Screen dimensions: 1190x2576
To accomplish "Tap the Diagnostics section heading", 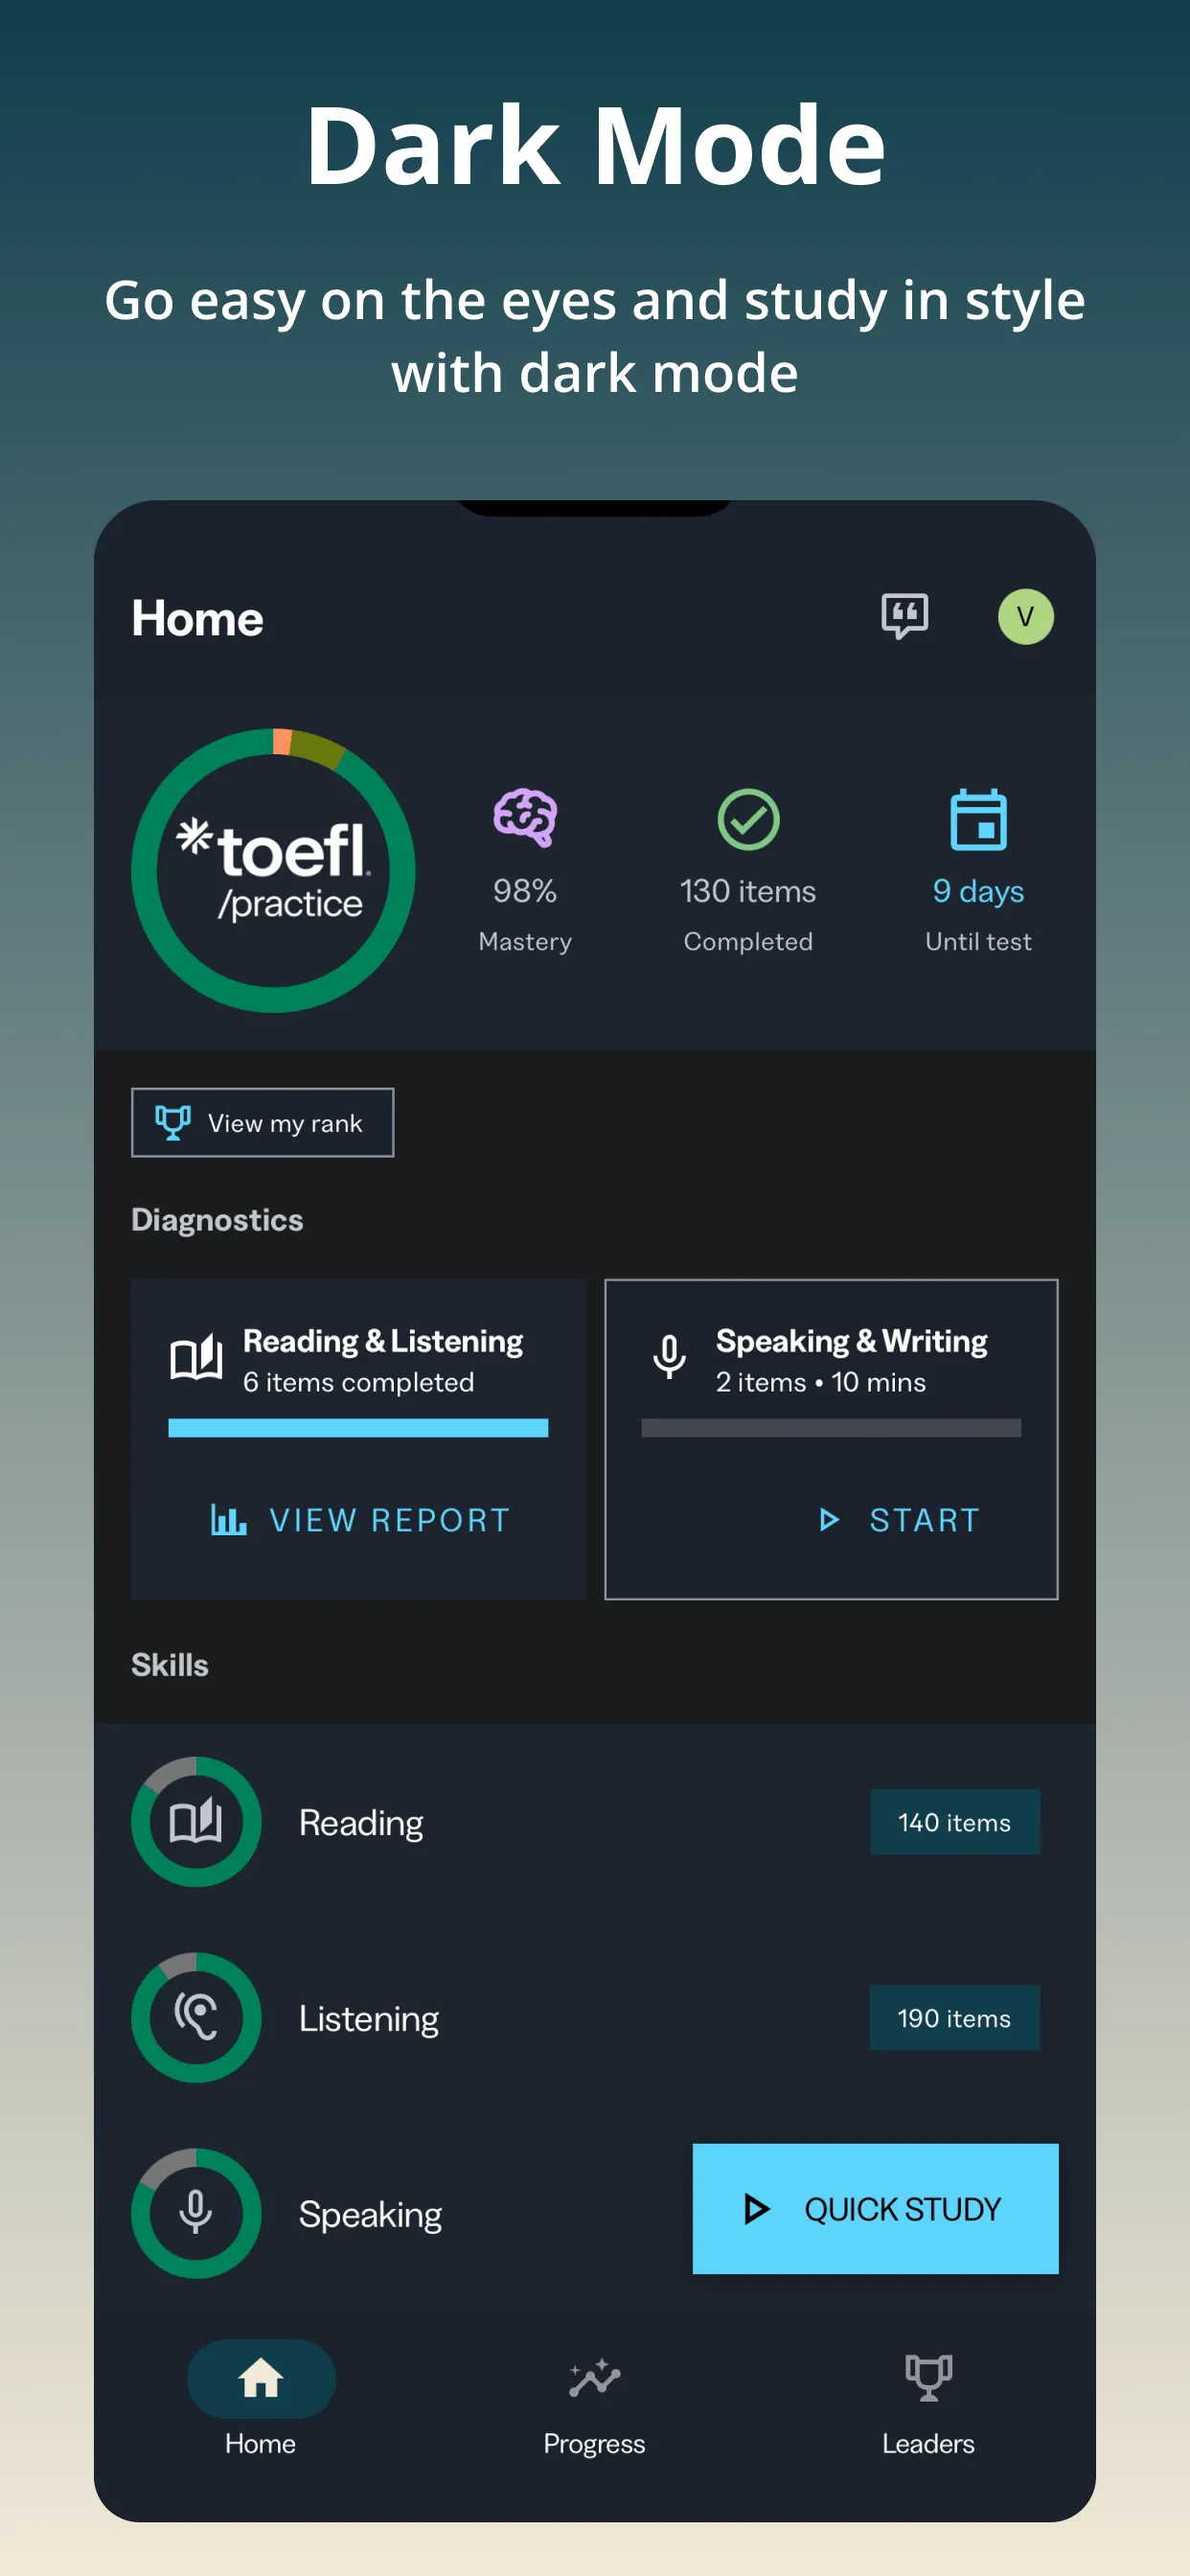I will (x=217, y=1220).
